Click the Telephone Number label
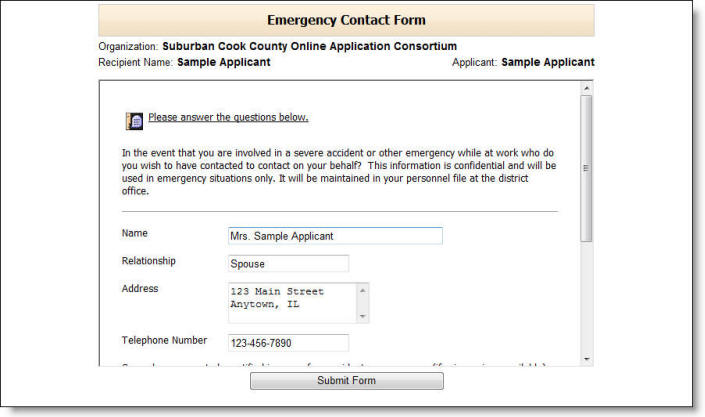705x417 pixels. click(165, 340)
